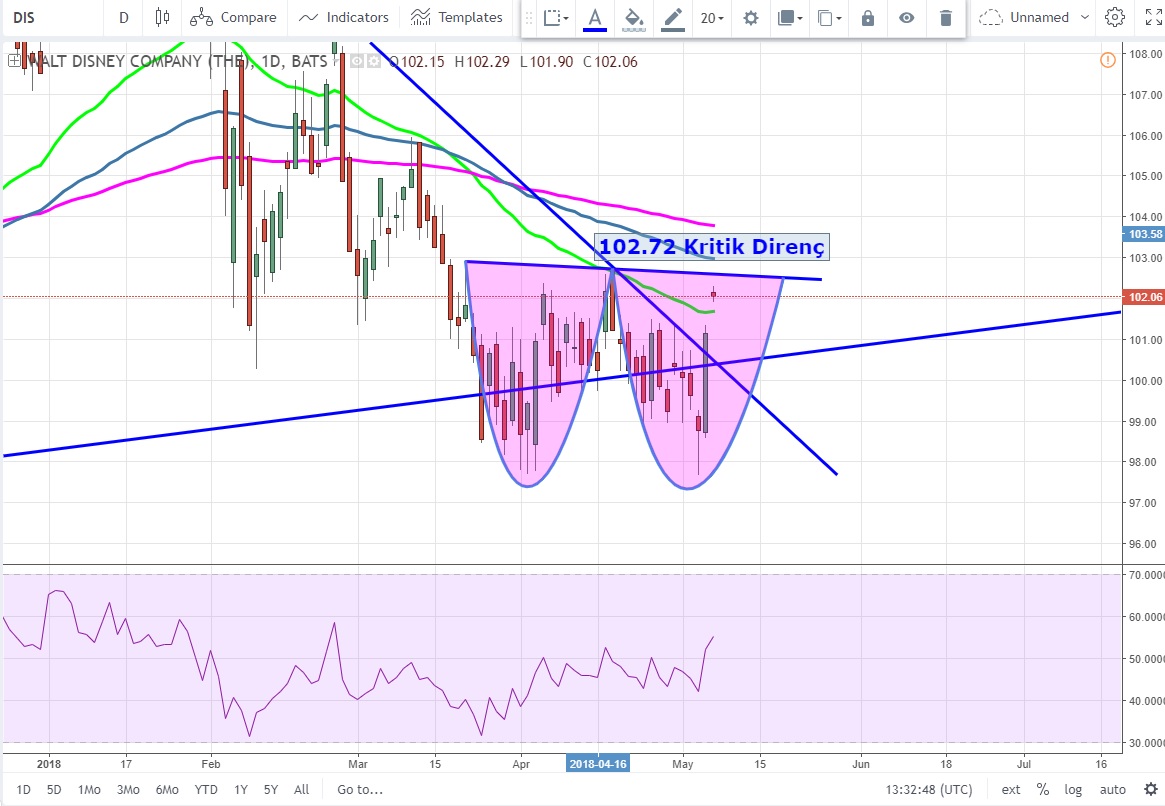Open the candlestick chart style menu
Image resolution: width=1165 pixels, height=806 pixels.
click(162, 17)
